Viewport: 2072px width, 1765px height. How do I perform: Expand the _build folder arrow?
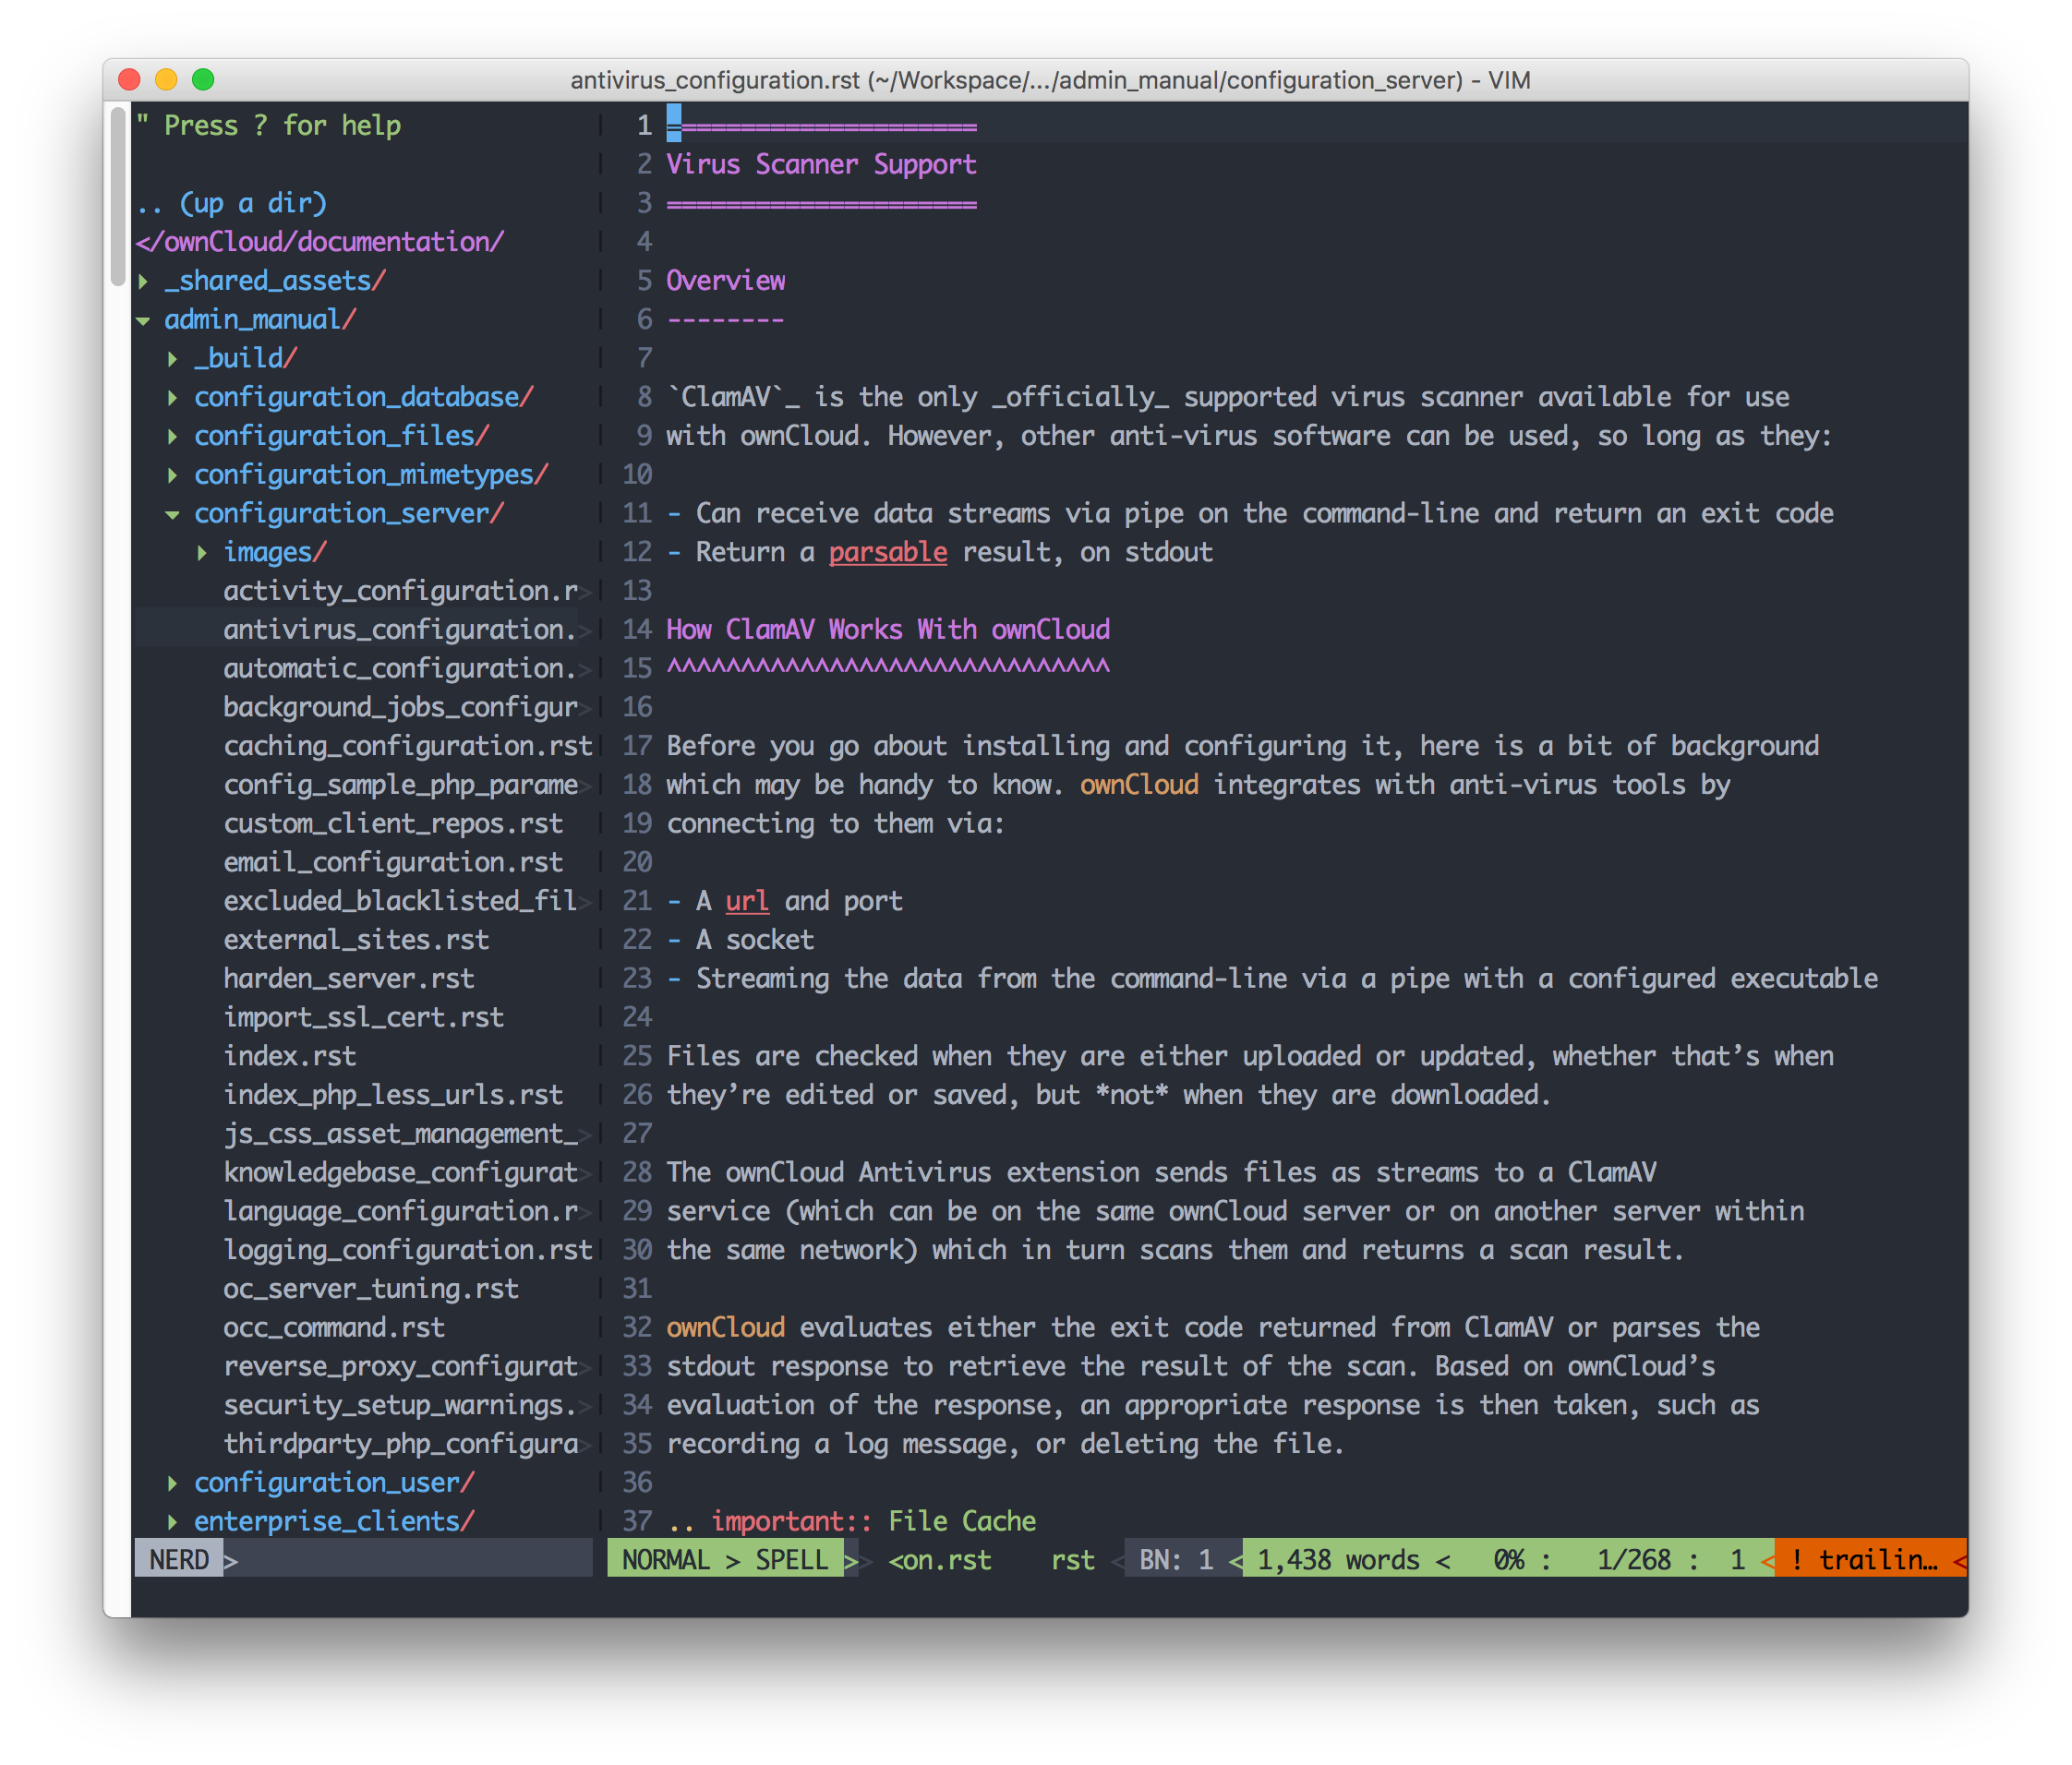172,359
